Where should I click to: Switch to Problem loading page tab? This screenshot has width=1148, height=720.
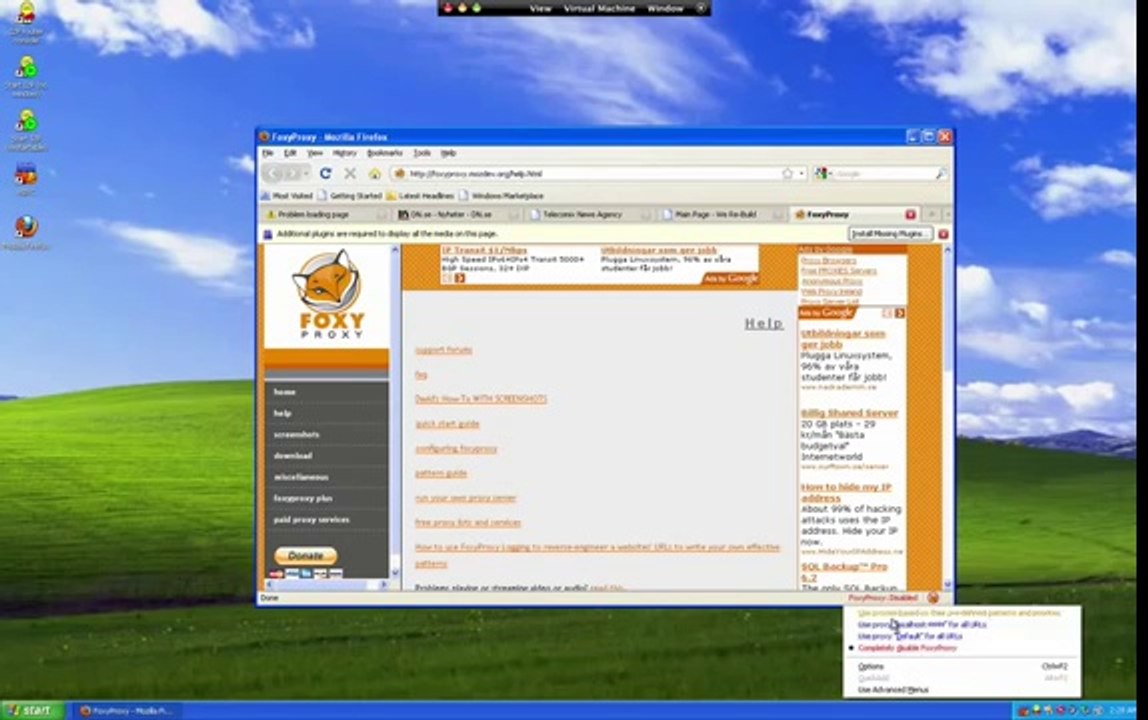325,215
